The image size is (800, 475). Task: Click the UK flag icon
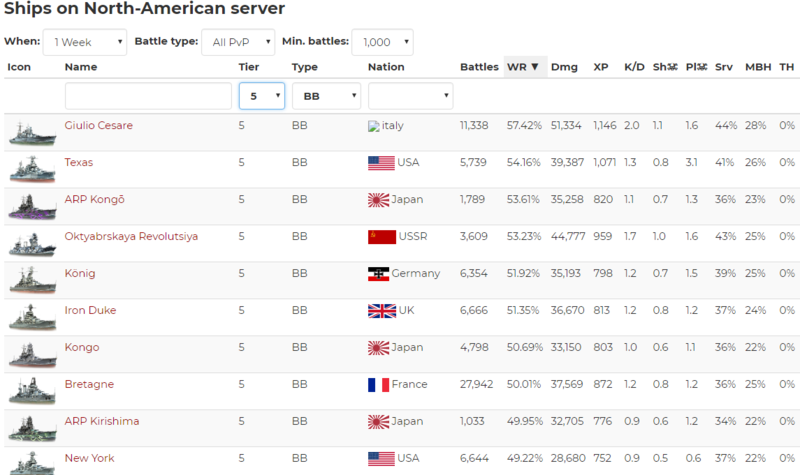pyautogui.click(x=381, y=311)
